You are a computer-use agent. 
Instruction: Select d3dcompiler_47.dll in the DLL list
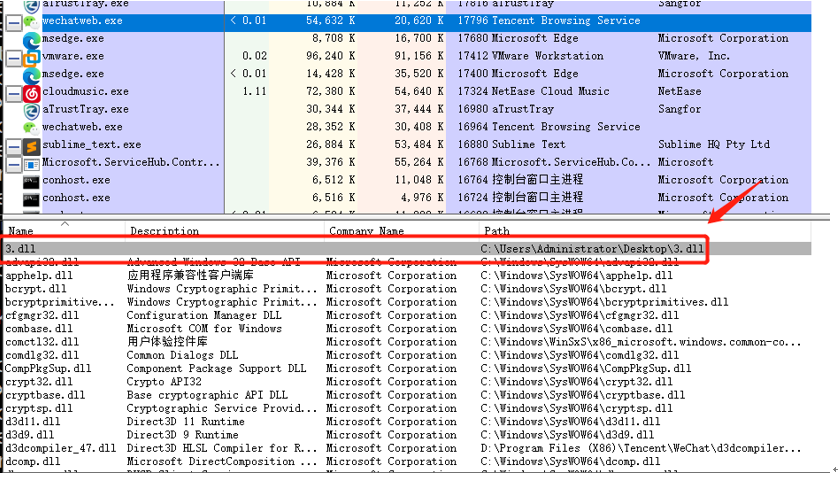(x=60, y=448)
